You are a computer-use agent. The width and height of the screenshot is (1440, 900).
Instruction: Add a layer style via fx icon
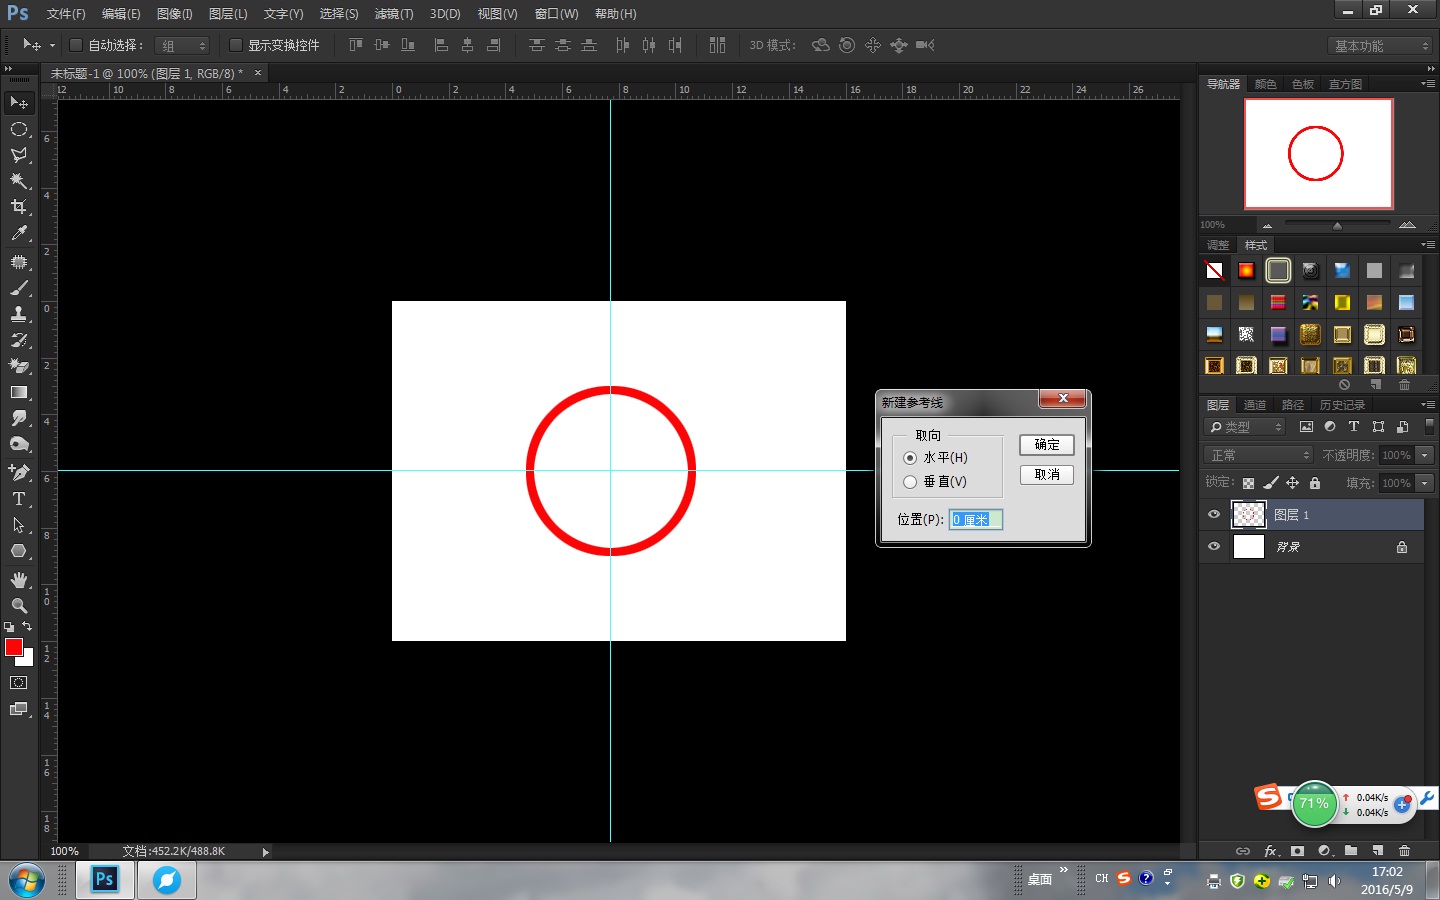pyautogui.click(x=1271, y=851)
